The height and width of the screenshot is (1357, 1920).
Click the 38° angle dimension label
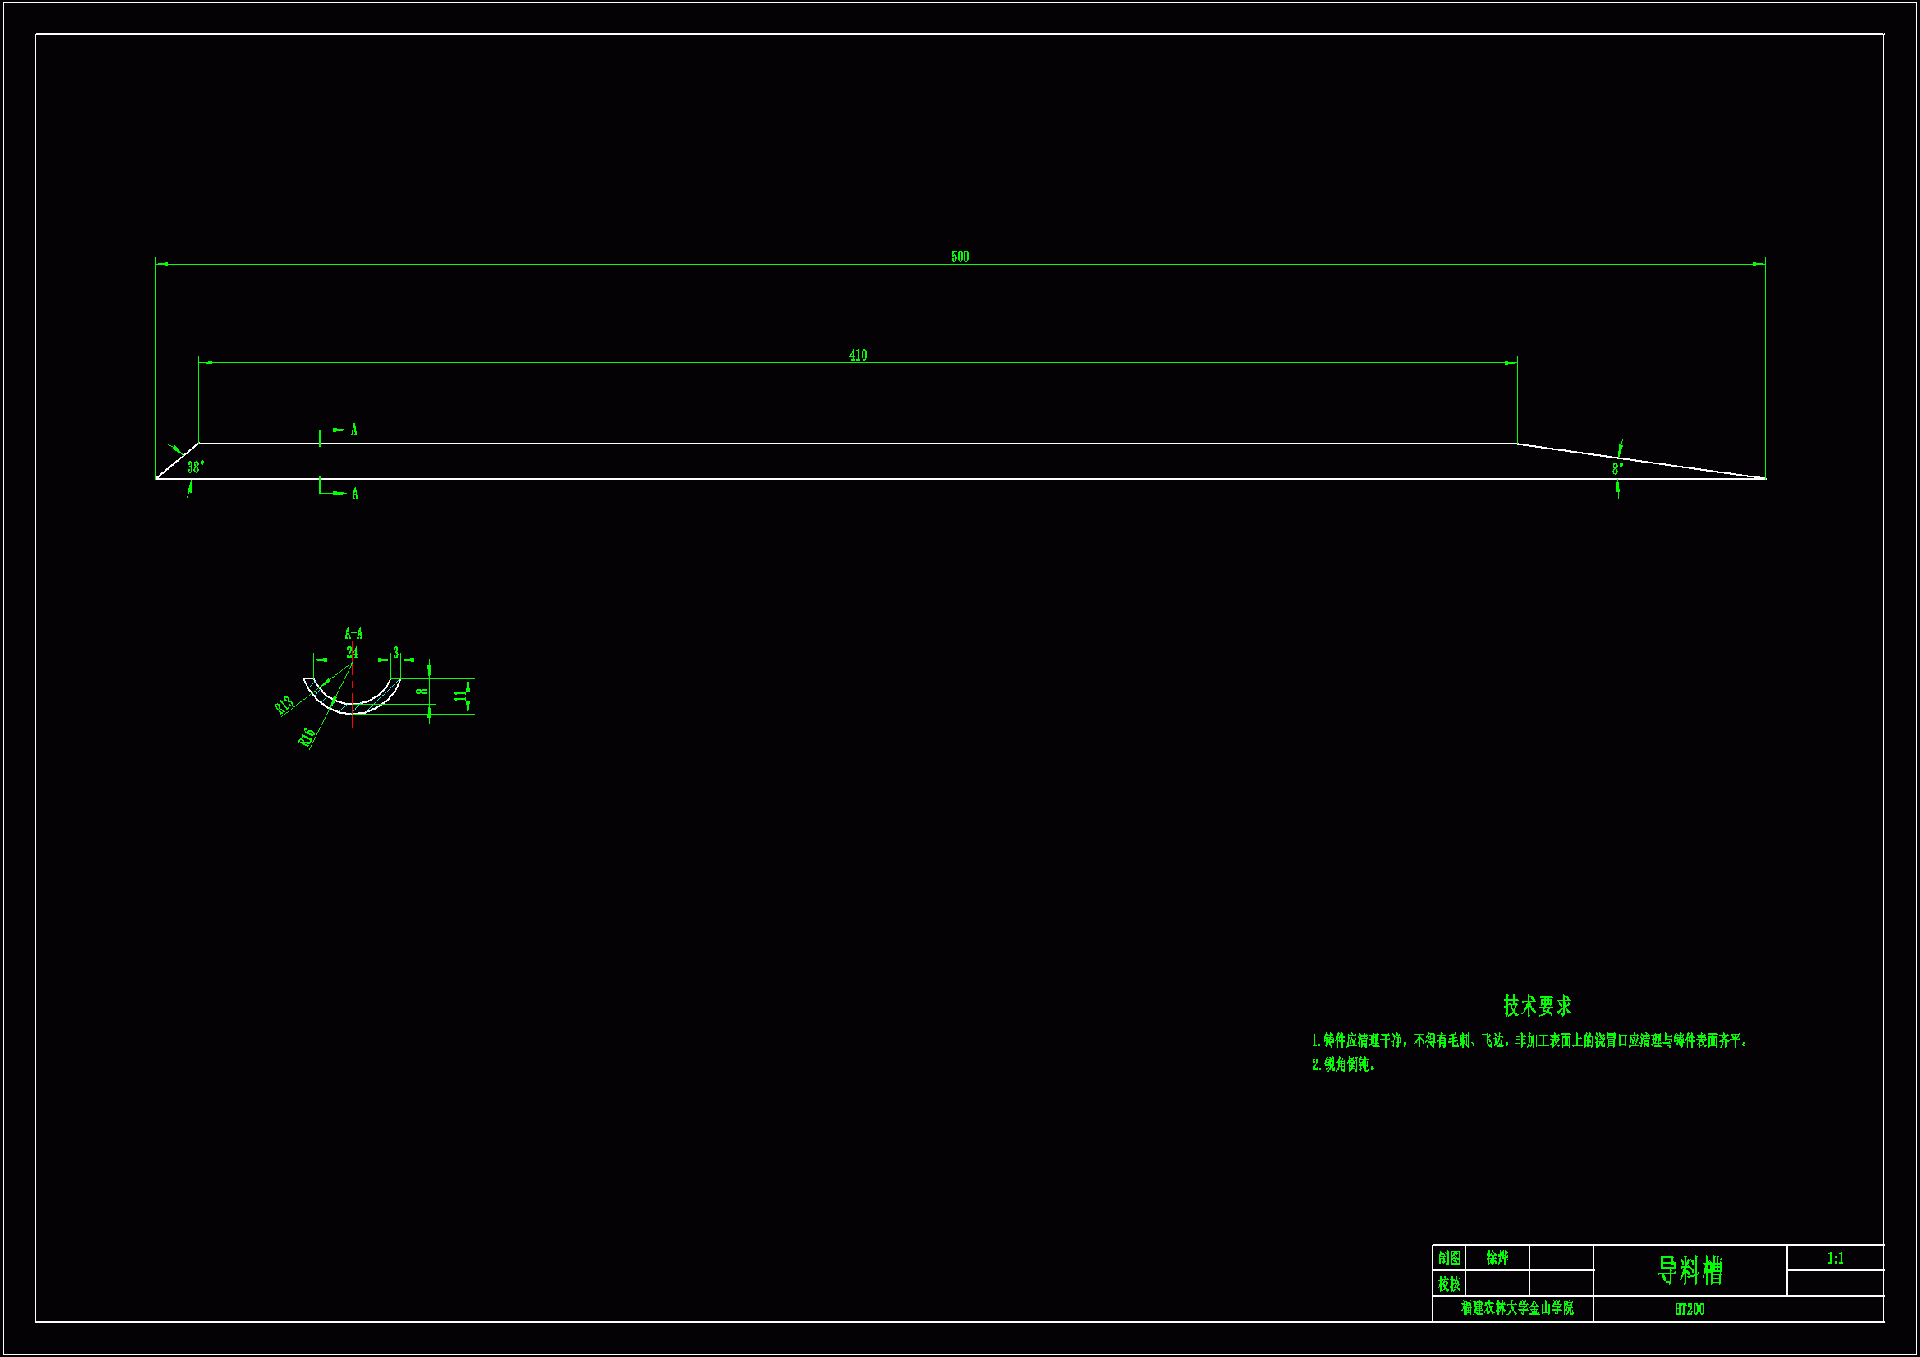tap(196, 467)
